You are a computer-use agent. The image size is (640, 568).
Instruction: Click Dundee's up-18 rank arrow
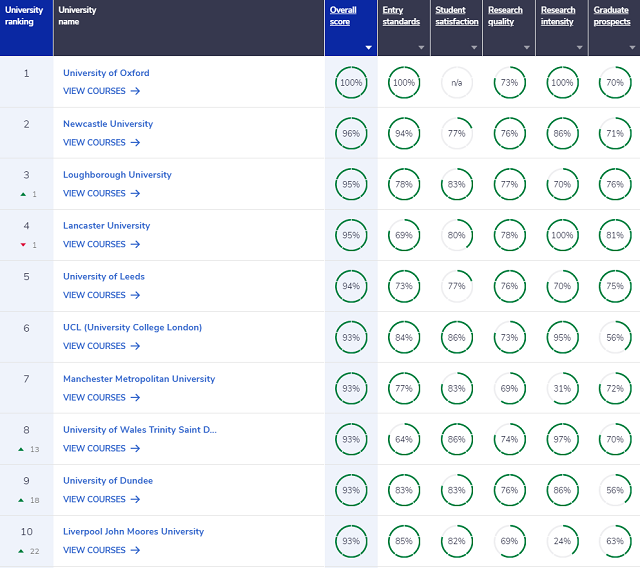coord(21,500)
